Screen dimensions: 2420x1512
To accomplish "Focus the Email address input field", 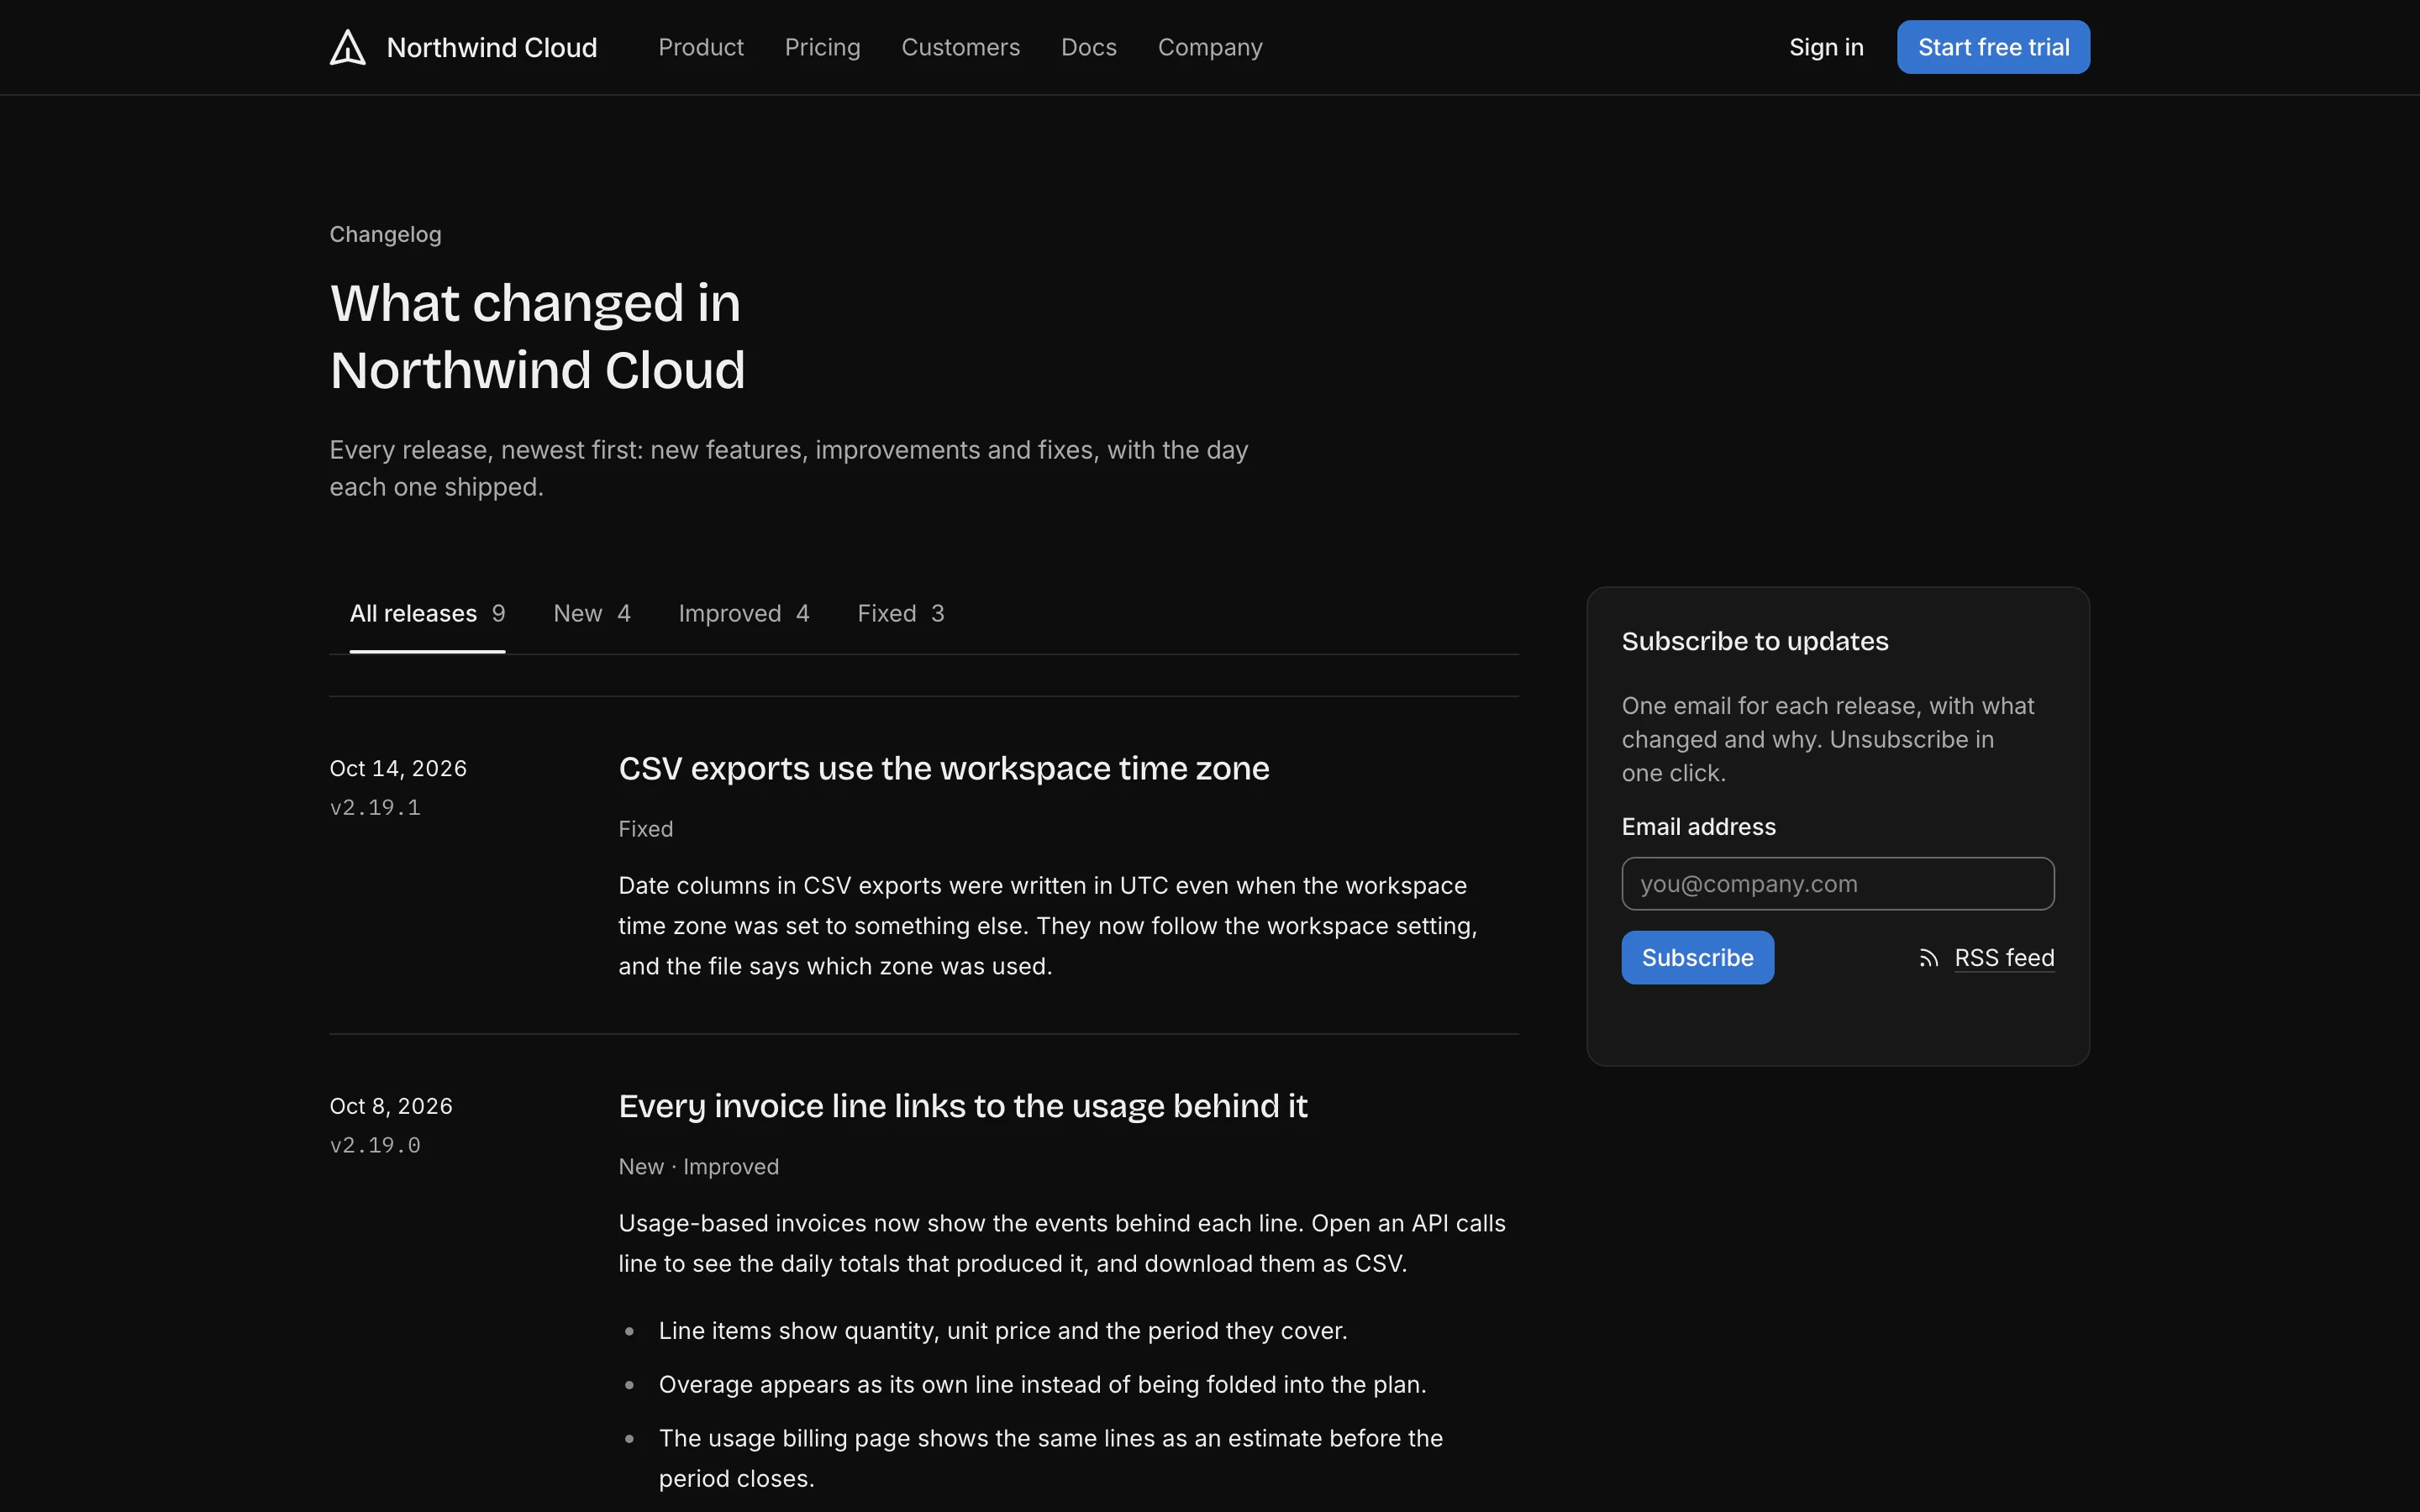I will (1837, 884).
